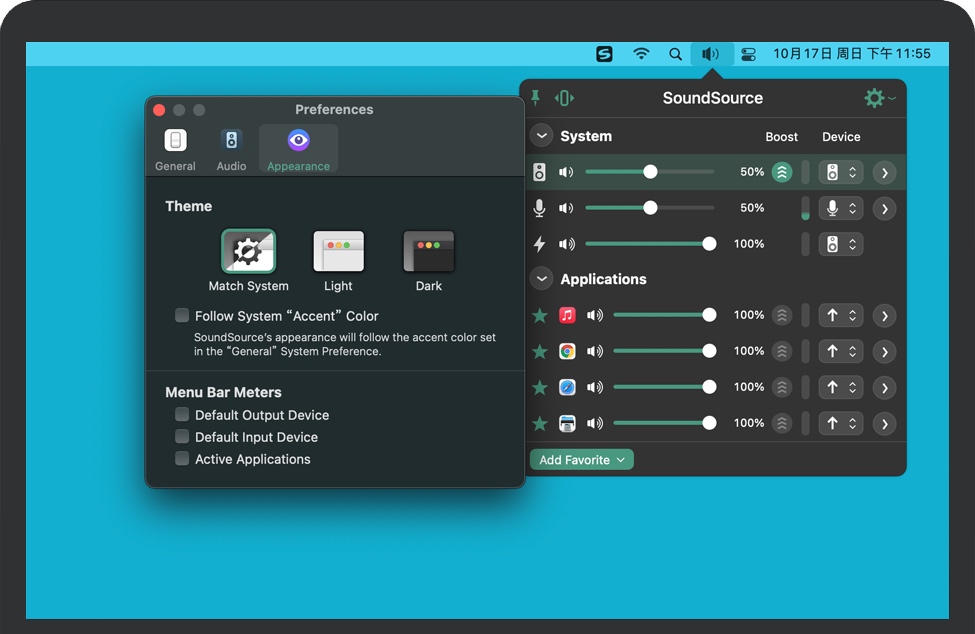Switch to the General preferences tab
The image size is (975, 634).
tap(175, 149)
